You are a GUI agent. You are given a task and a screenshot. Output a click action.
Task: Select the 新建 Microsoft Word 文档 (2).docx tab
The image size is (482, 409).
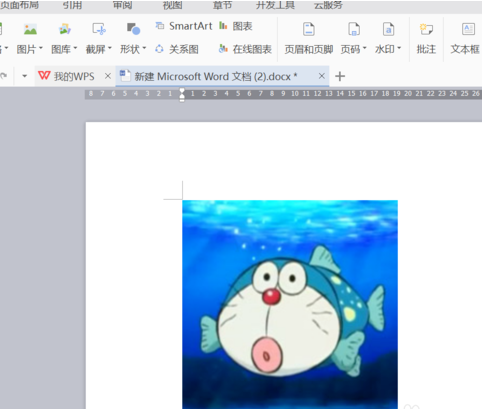point(222,76)
